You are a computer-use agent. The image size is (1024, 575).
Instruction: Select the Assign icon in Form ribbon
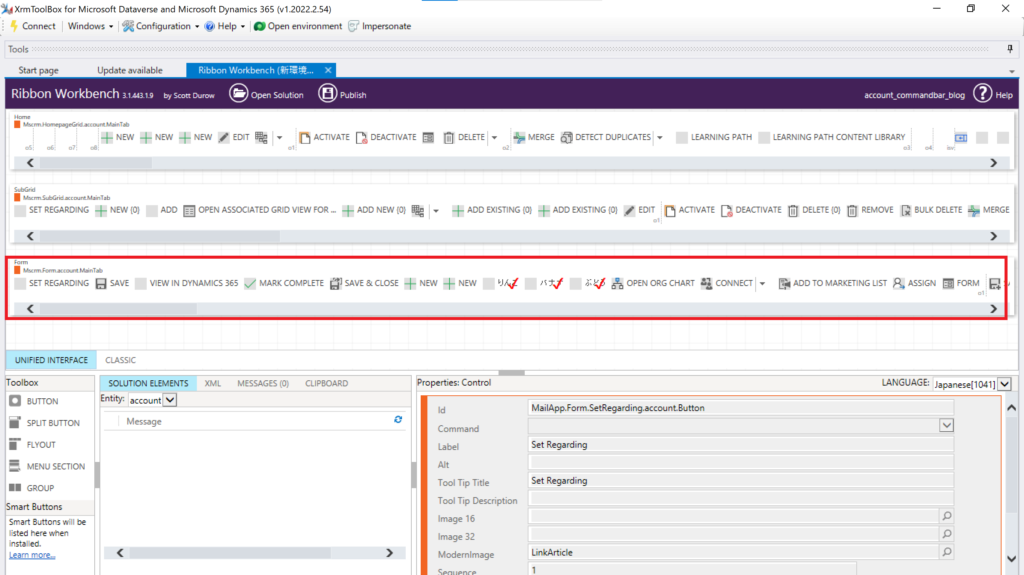point(899,283)
